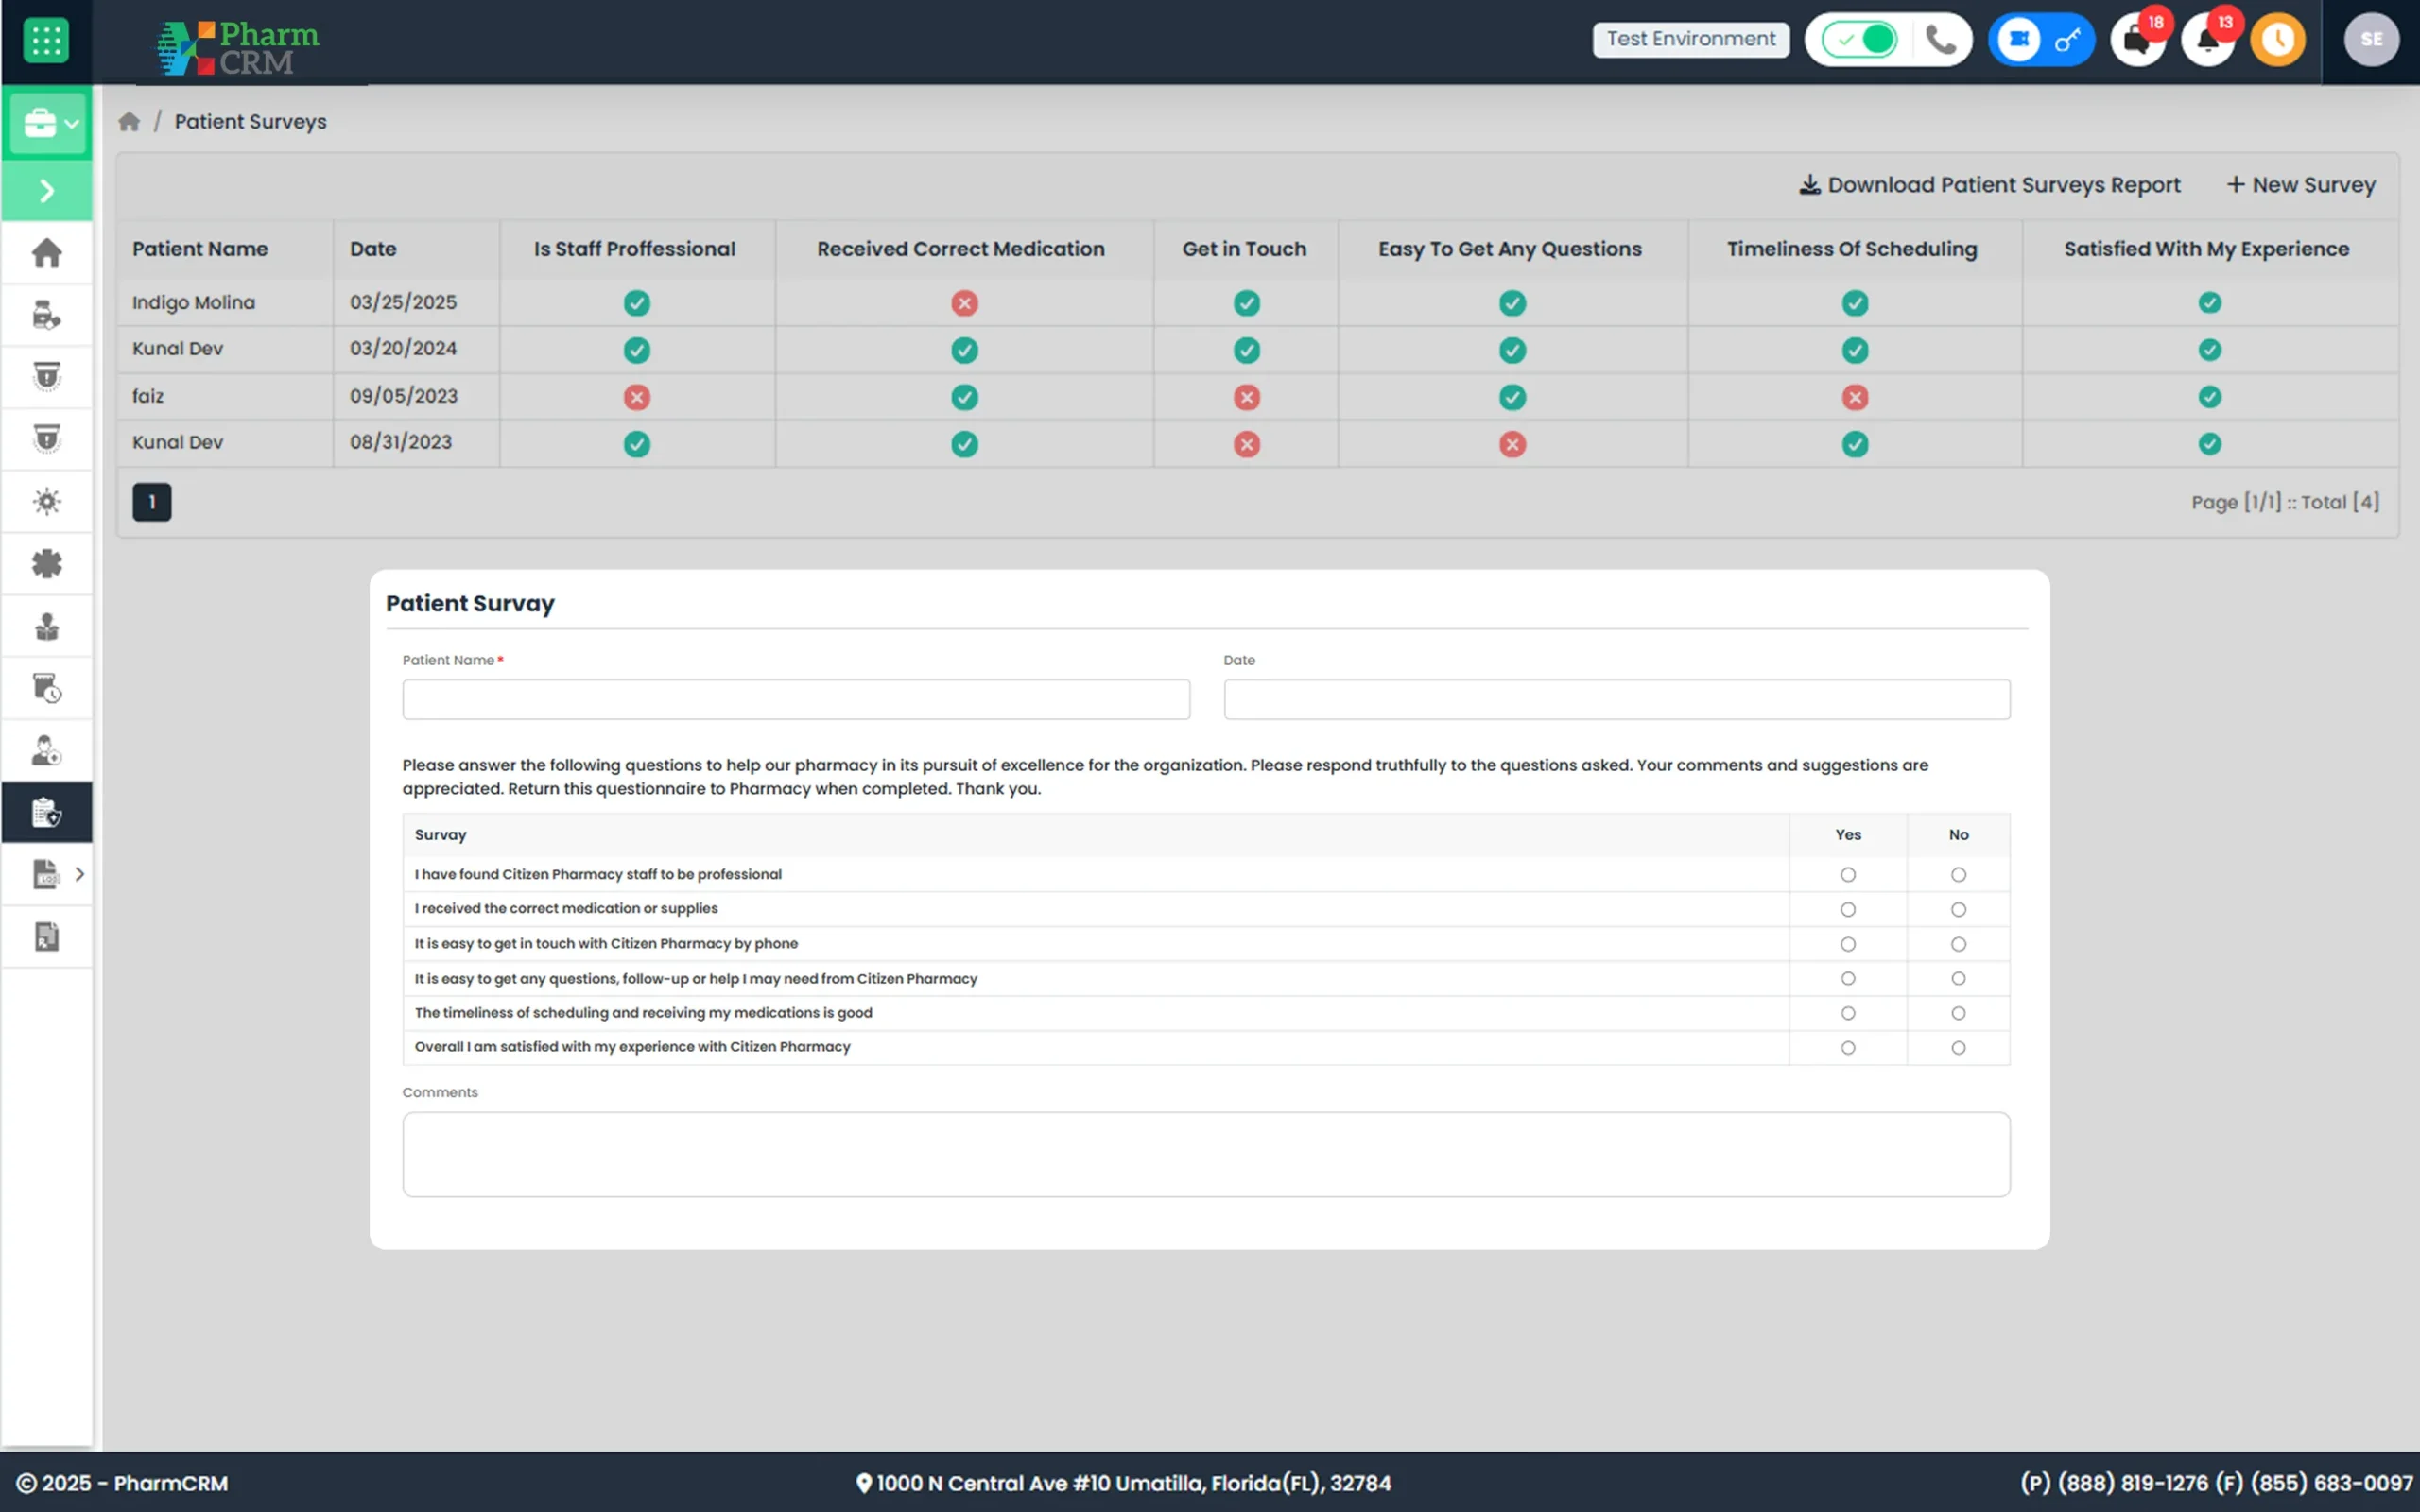Select Yes for easy to get in touch by phone
Image resolution: width=2420 pixels, height=1512 pixels.
point(1848,944)
